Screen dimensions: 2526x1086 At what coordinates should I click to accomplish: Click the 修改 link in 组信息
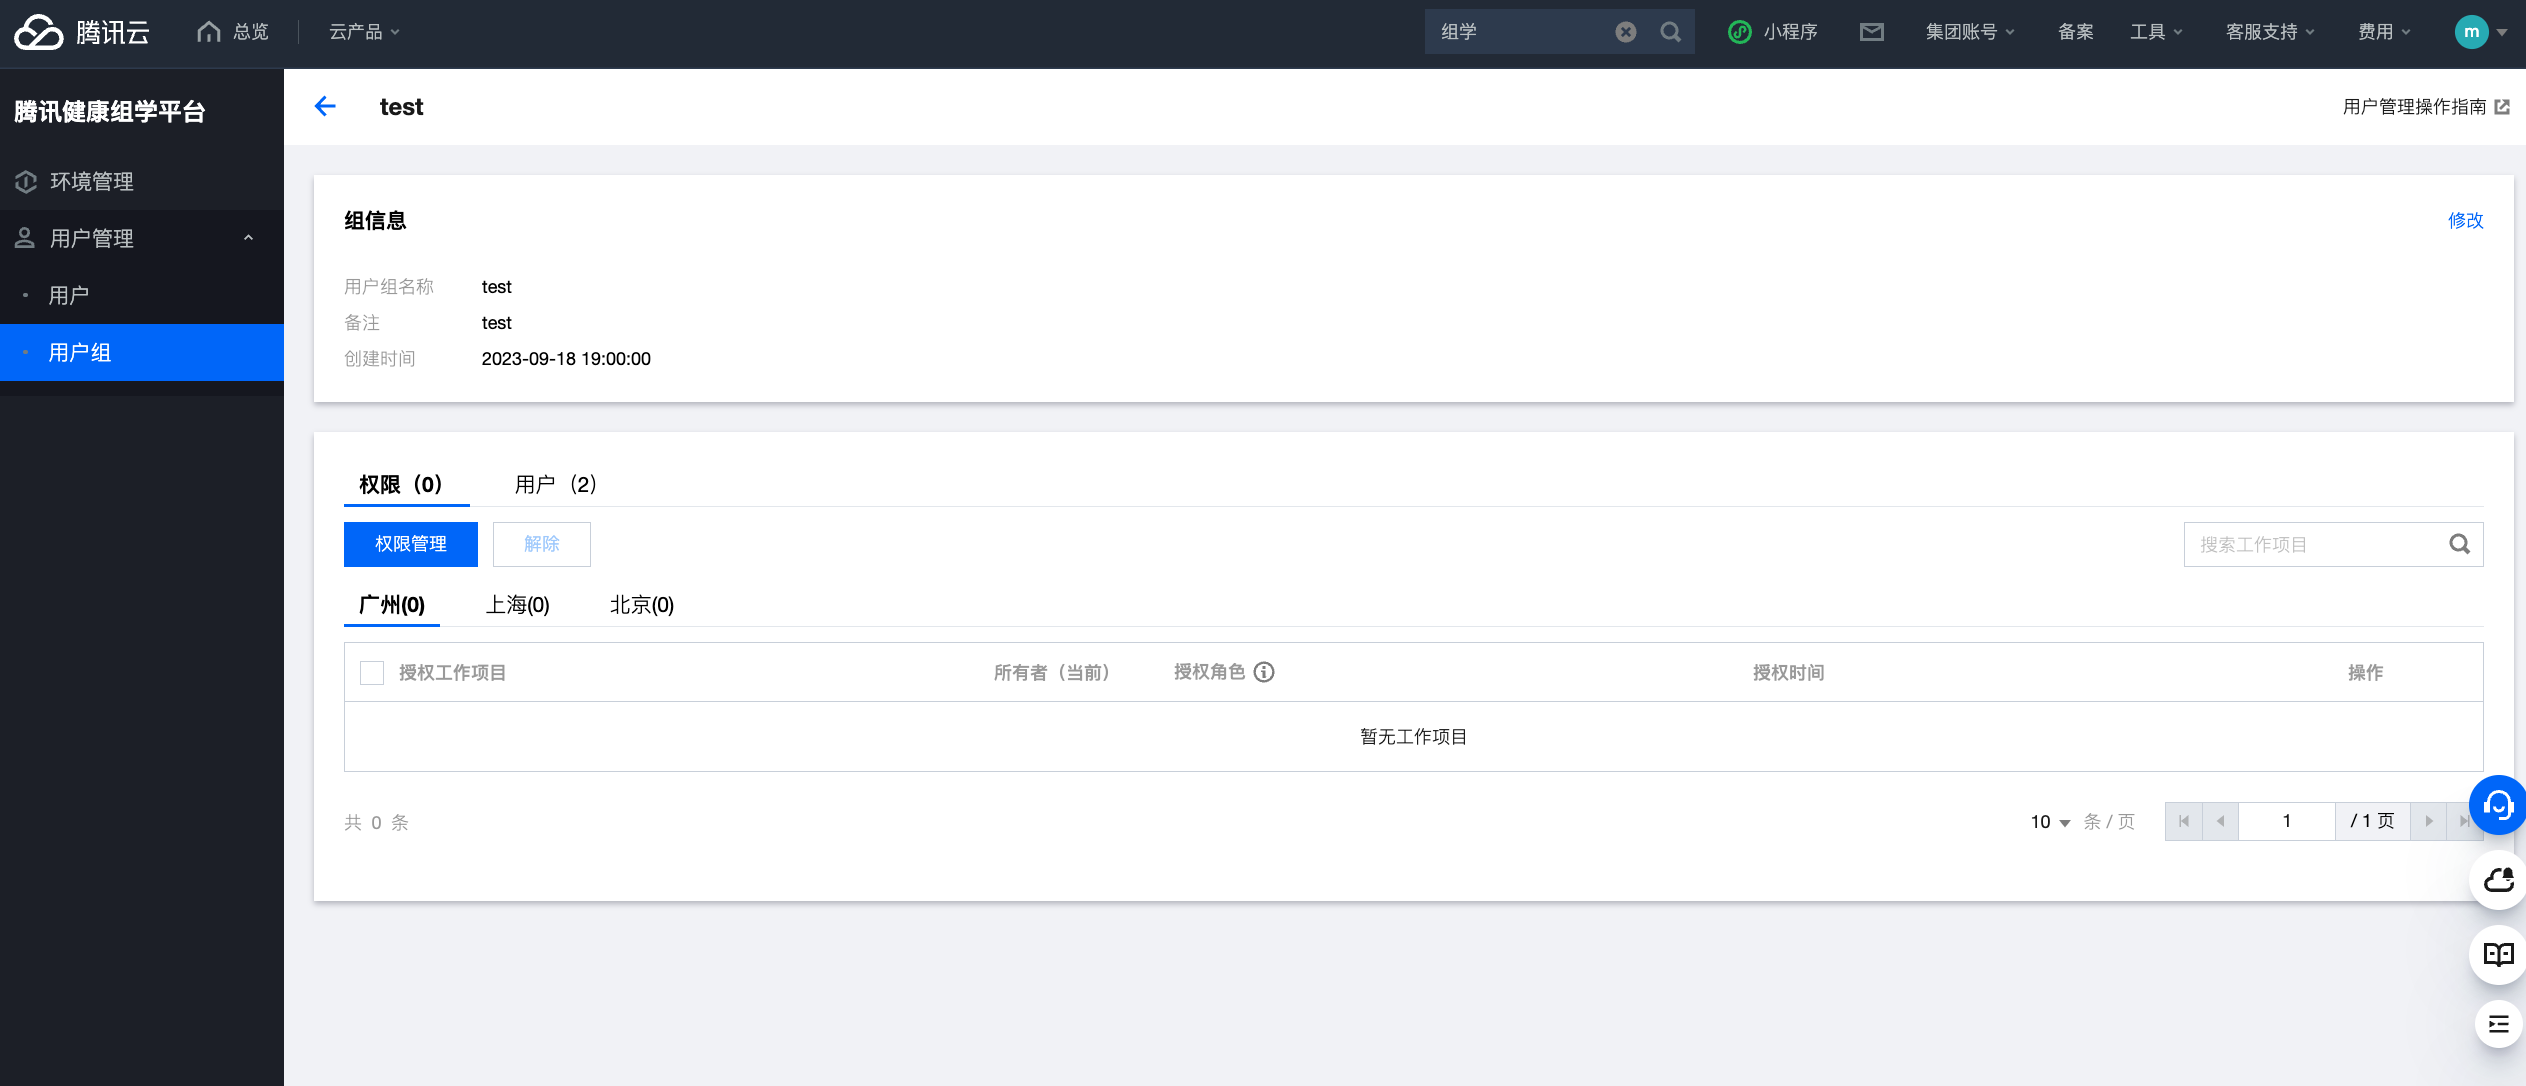[2464, 220]
